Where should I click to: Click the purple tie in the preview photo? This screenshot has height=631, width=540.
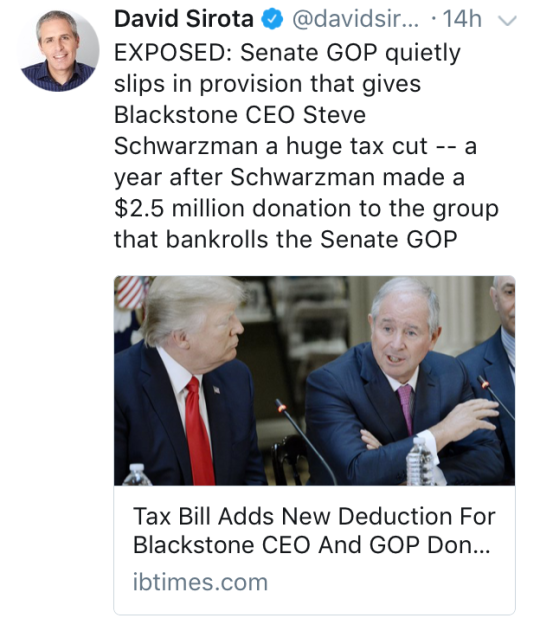click(406, 408)
